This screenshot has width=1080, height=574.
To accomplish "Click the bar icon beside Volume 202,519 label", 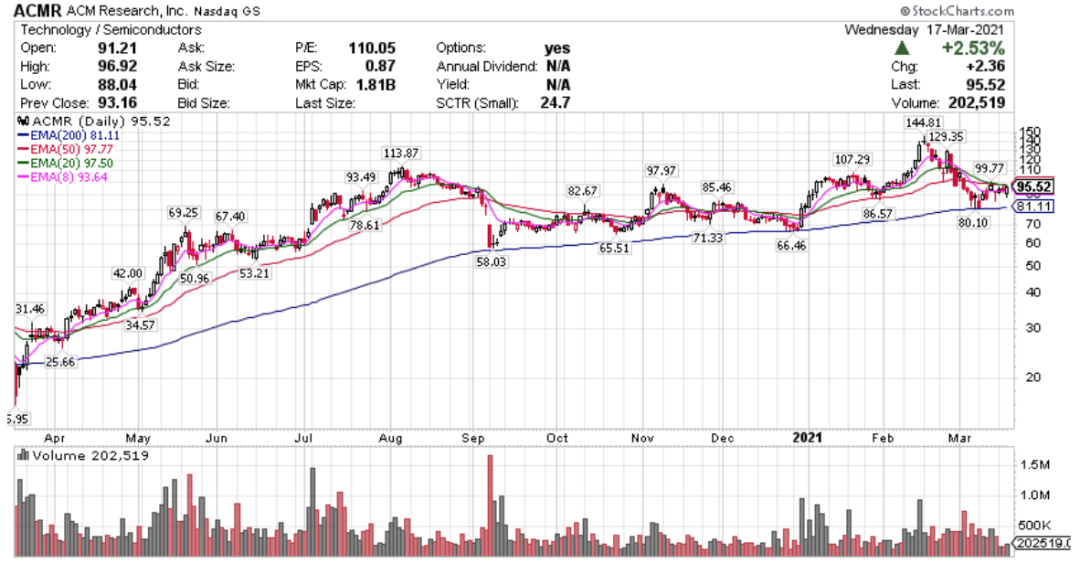I will point(23,455).
